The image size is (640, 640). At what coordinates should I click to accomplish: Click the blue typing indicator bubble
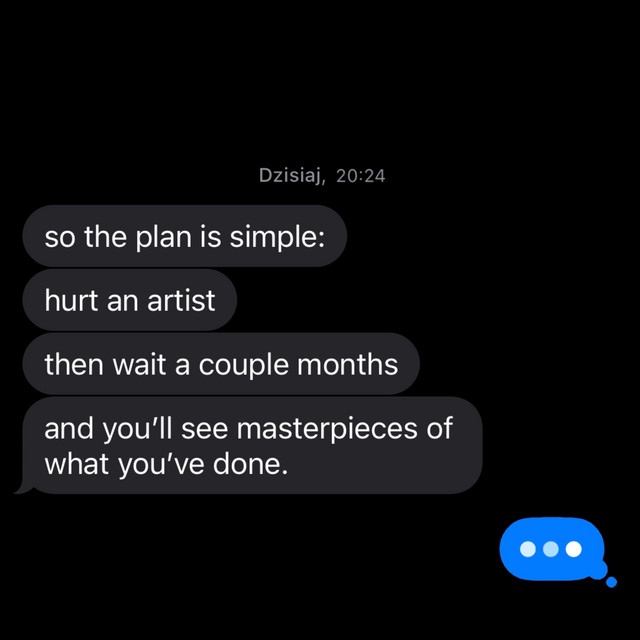click(x=552, y=549)
